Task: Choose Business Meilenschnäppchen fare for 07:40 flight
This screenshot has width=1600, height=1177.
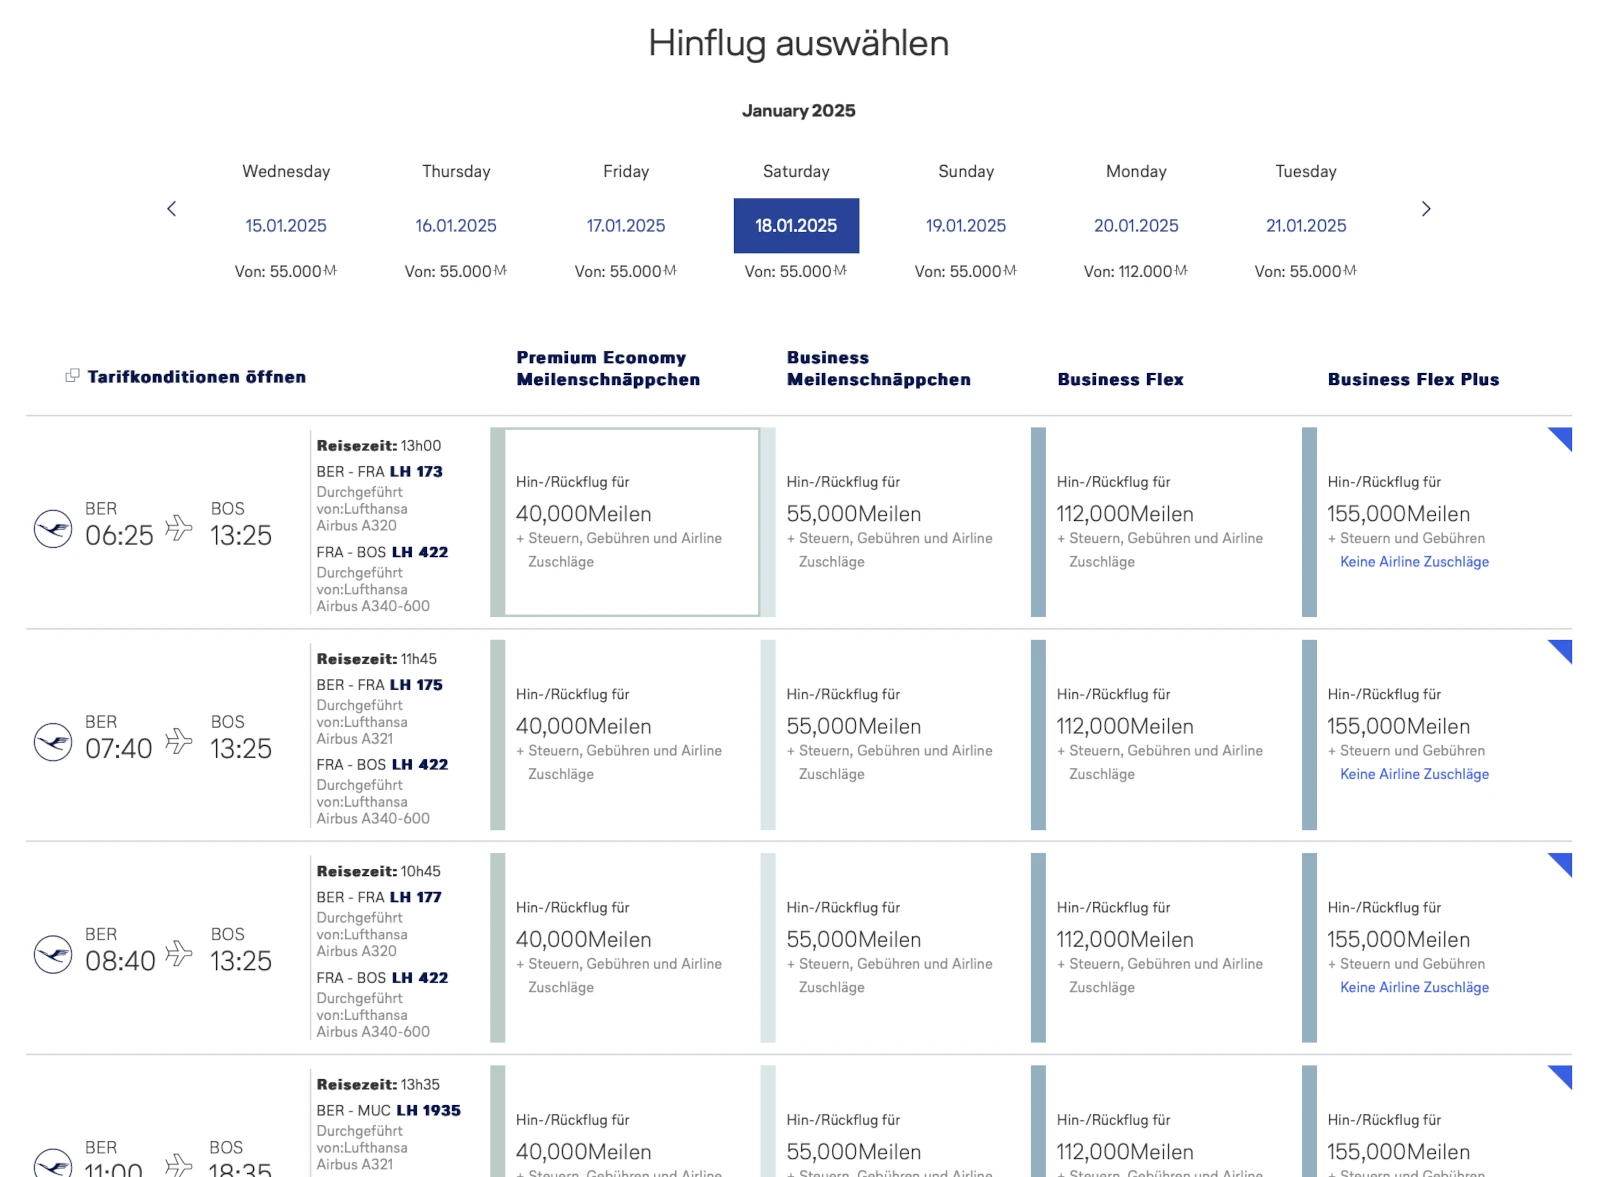Action: 895,735
